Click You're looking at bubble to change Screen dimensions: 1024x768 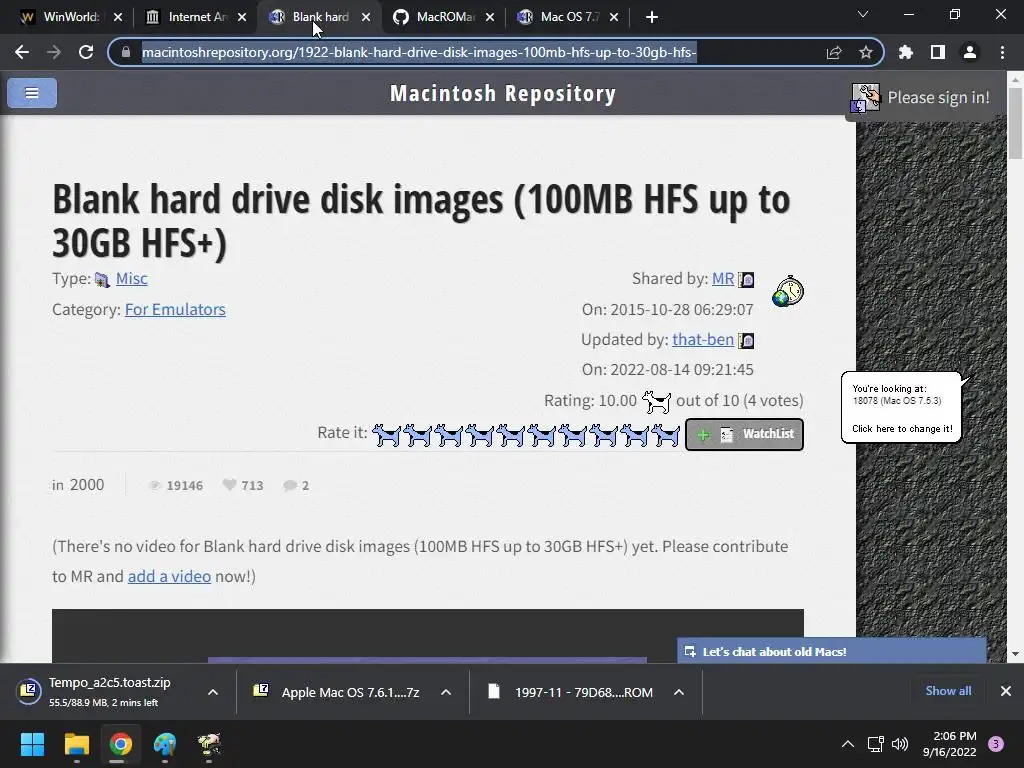[x=902, y=408]
